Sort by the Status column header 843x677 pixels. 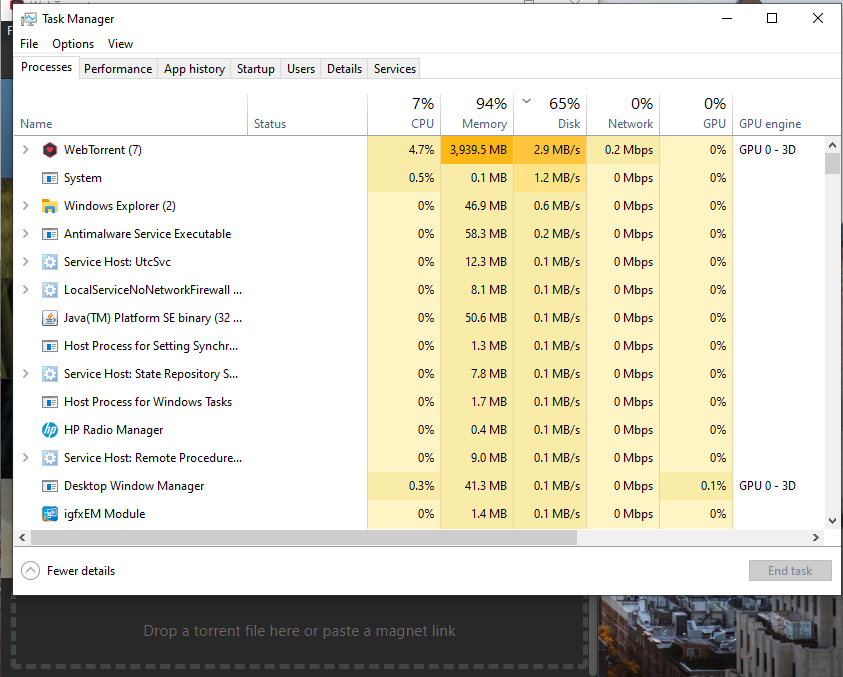tap(308, 115)
